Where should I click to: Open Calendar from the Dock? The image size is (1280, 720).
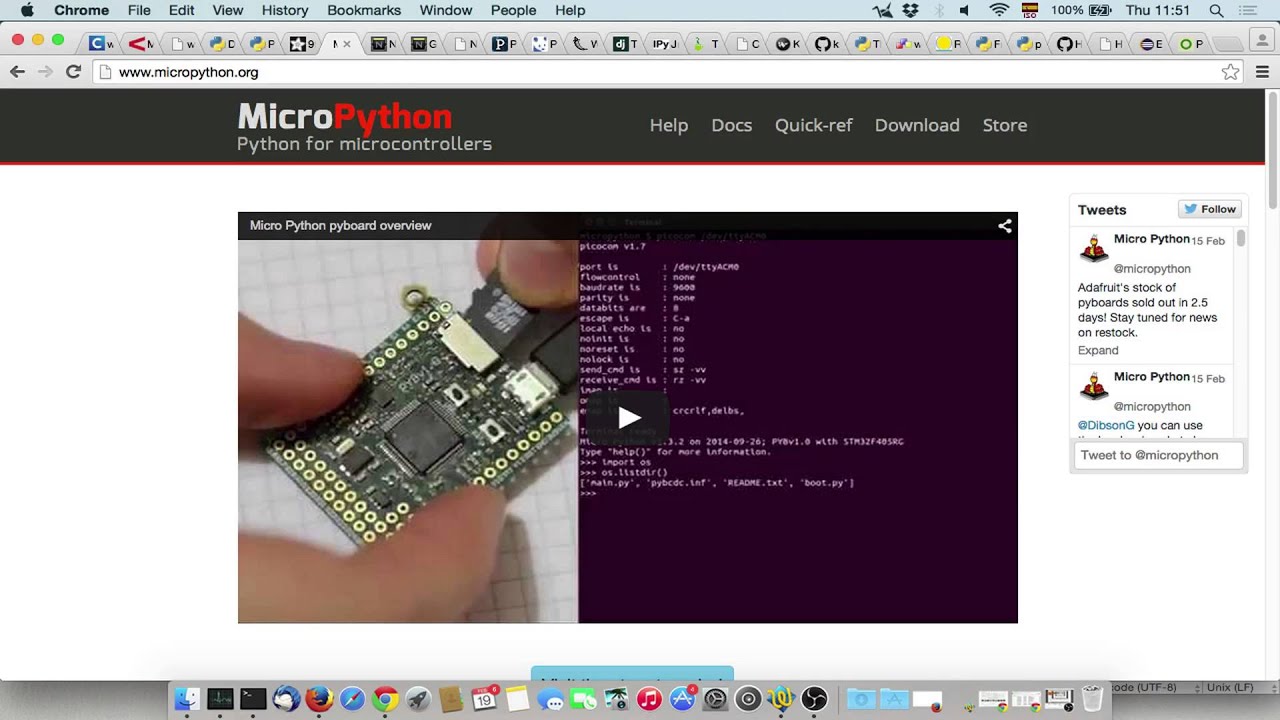484,699
